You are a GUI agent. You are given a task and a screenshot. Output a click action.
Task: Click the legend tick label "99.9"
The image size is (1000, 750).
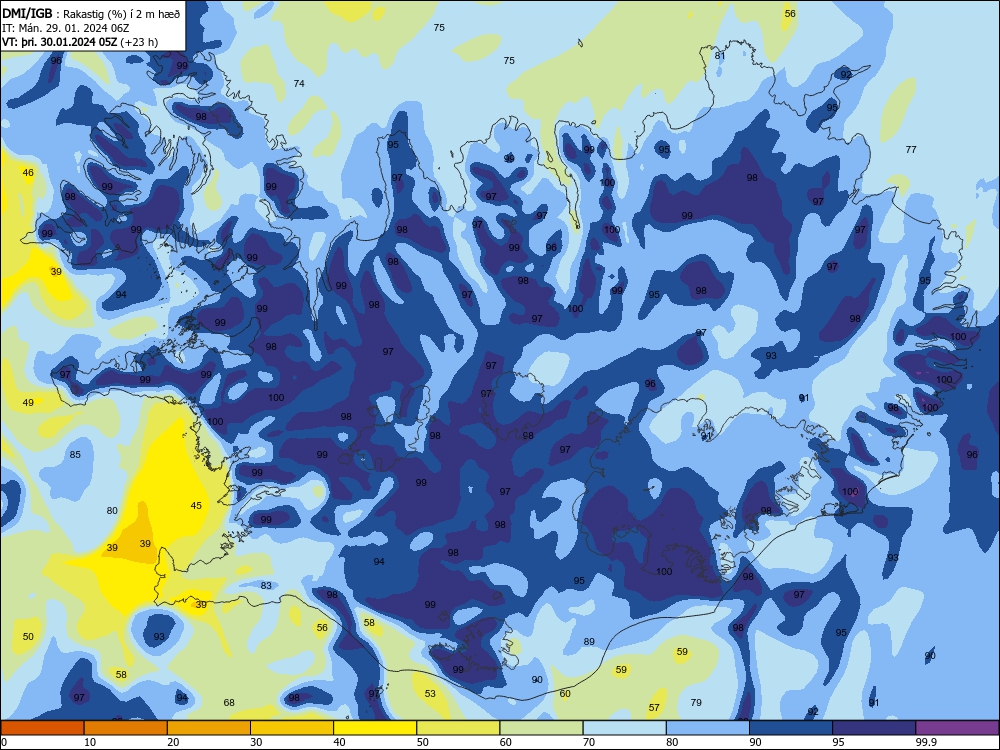pyautogui.click(x=926, y=742)
